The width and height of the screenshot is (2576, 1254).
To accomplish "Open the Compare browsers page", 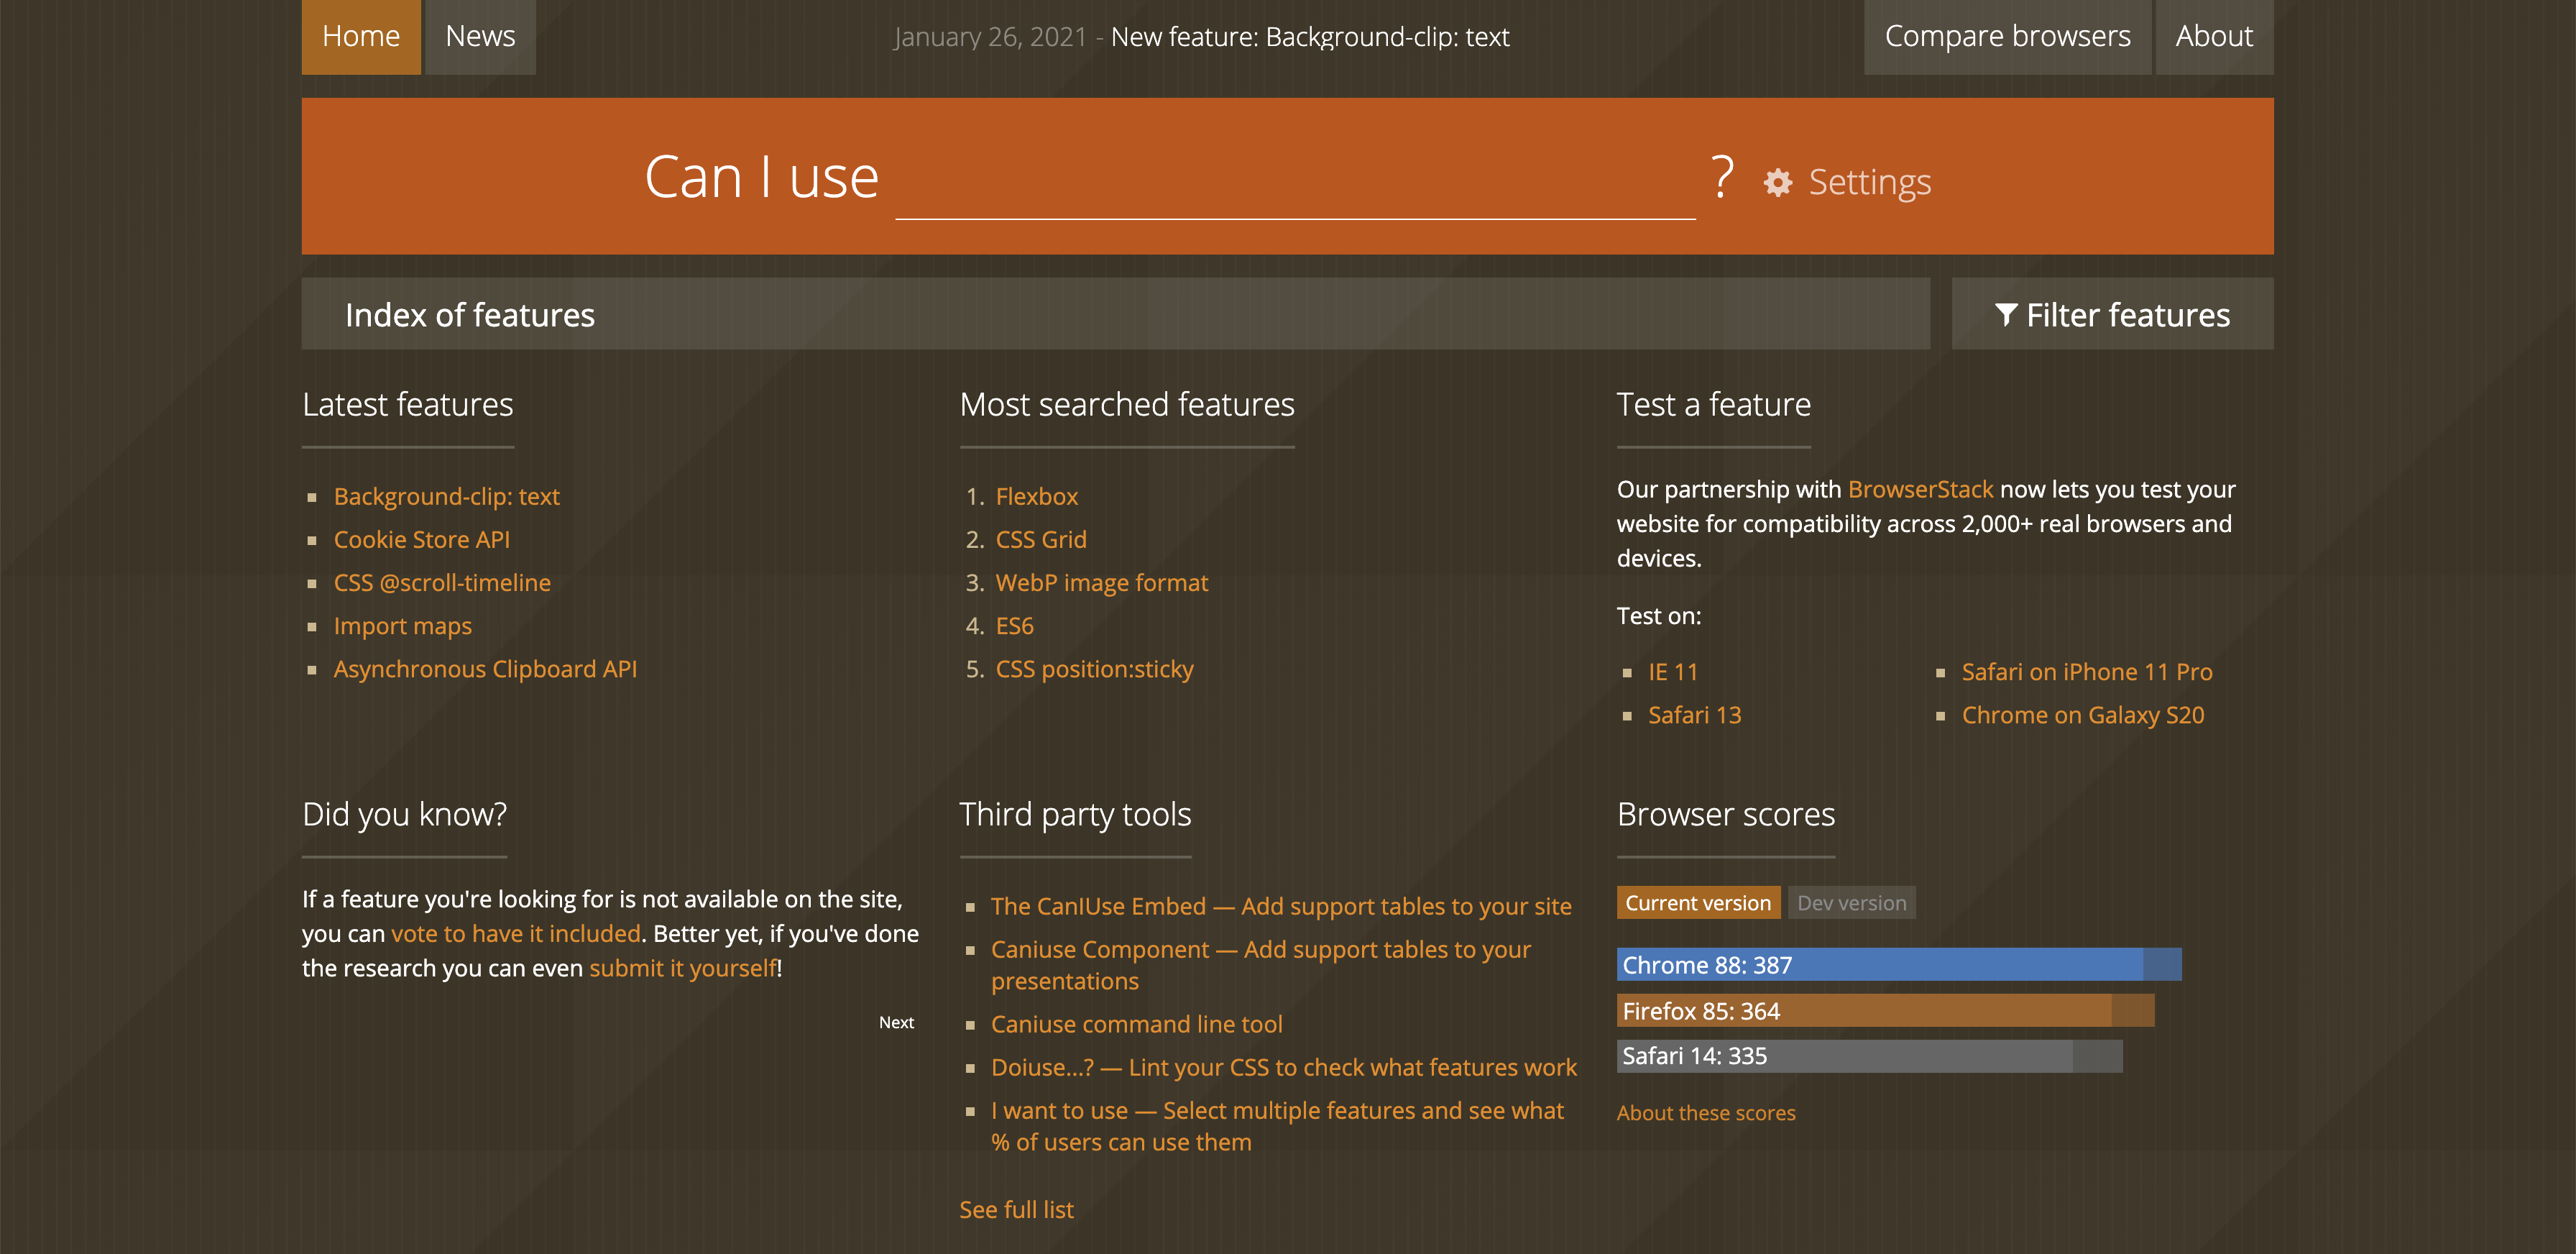I will [x=2006, y=37].
